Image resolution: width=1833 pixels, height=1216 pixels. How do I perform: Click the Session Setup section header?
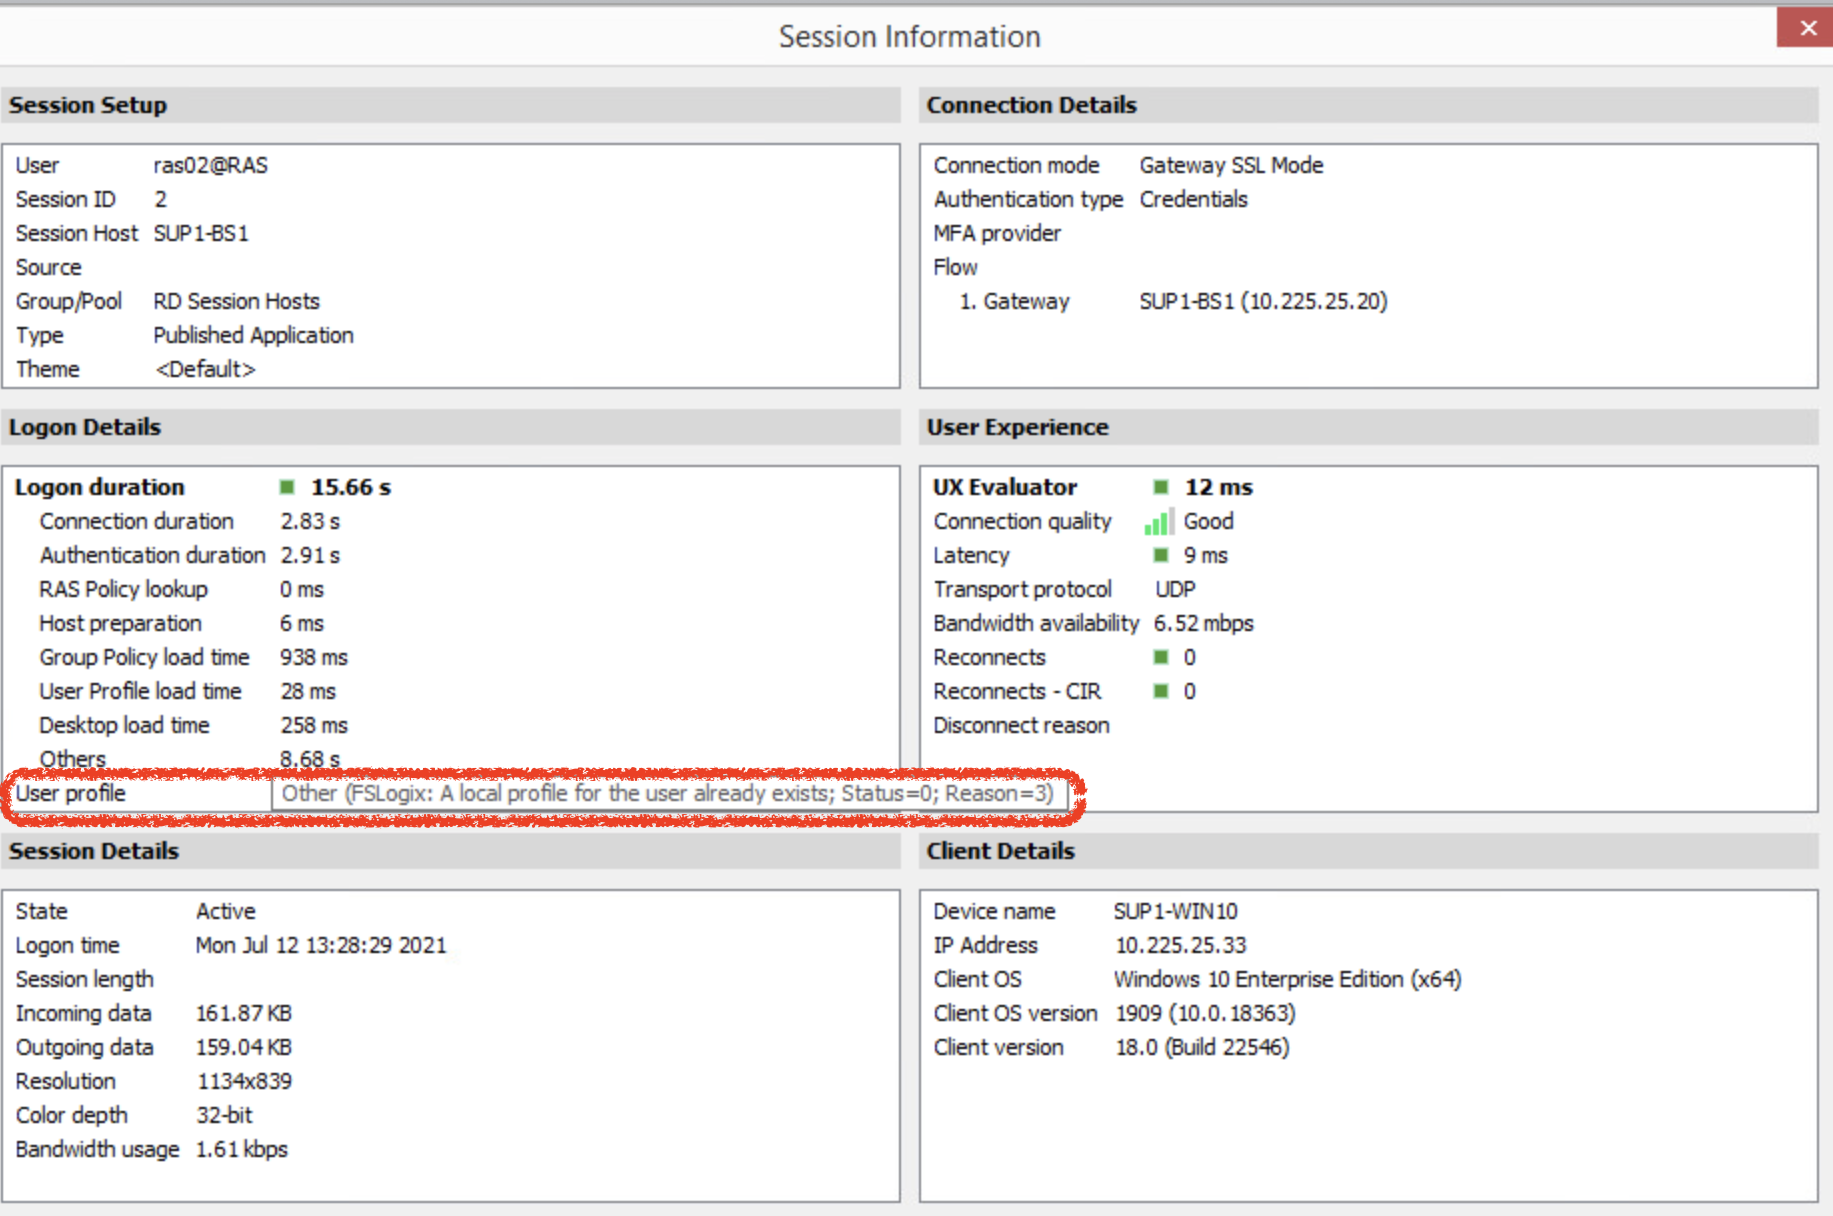[88, 105]
